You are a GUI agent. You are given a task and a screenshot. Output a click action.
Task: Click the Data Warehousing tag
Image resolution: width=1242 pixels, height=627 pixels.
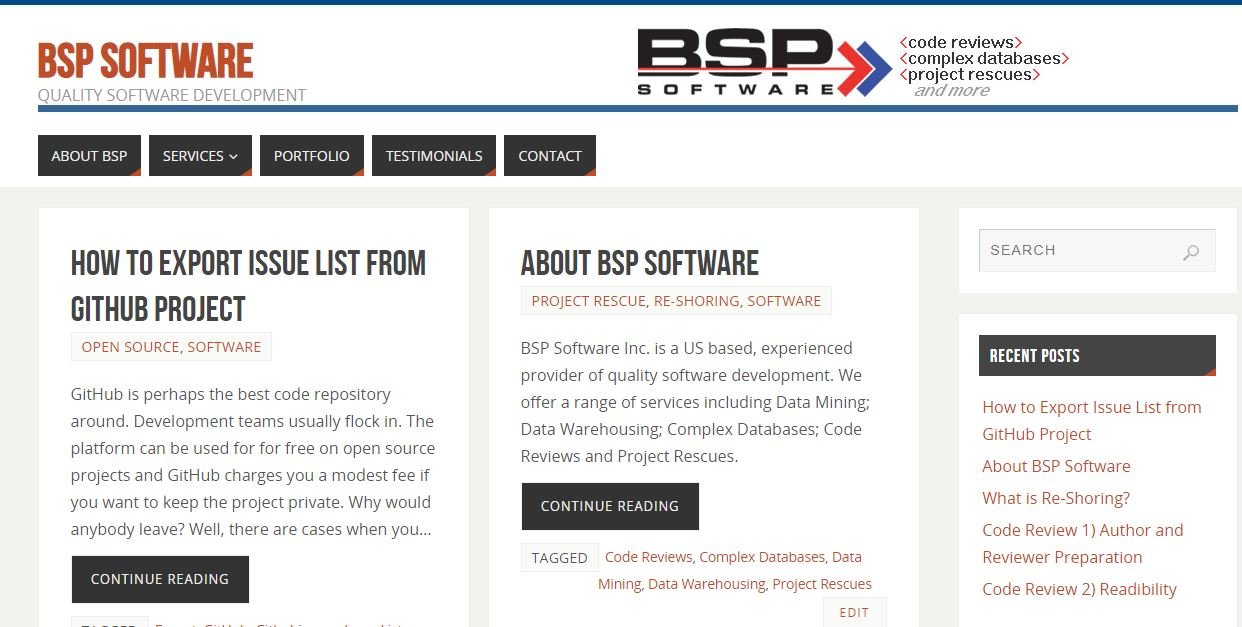pyautogui.click(x=707, y=583)
